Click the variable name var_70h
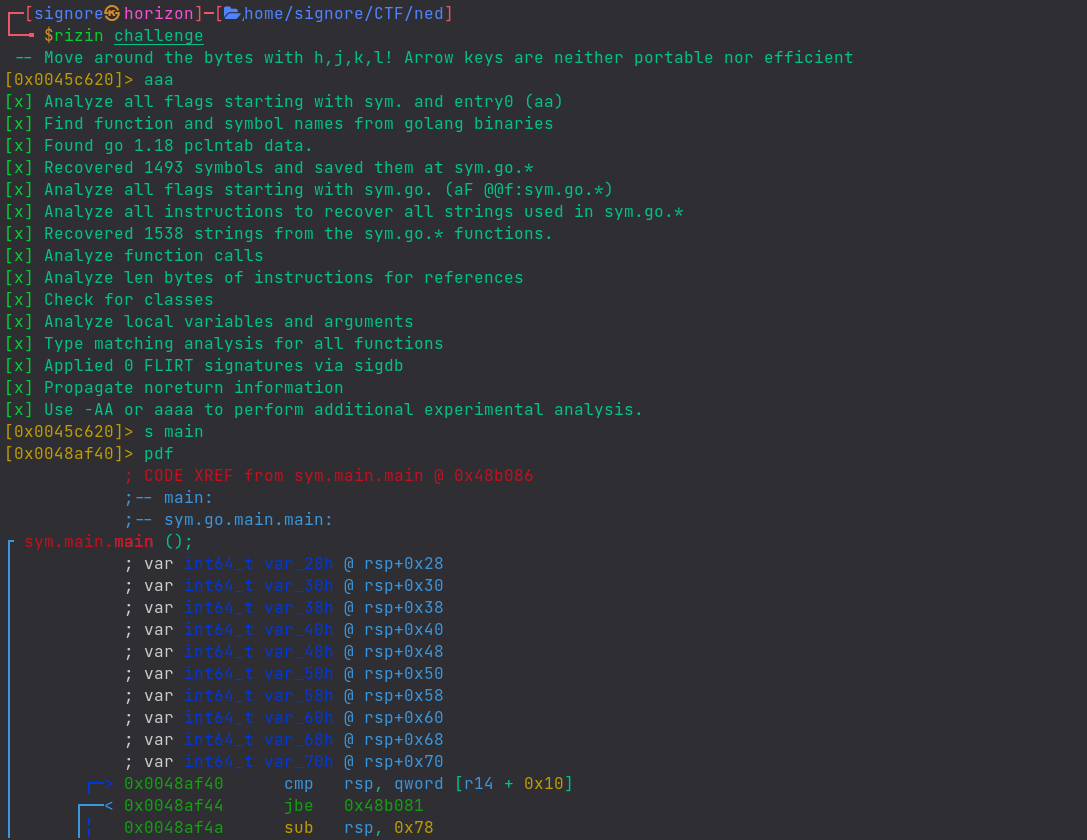 click(x=298, y=762)
